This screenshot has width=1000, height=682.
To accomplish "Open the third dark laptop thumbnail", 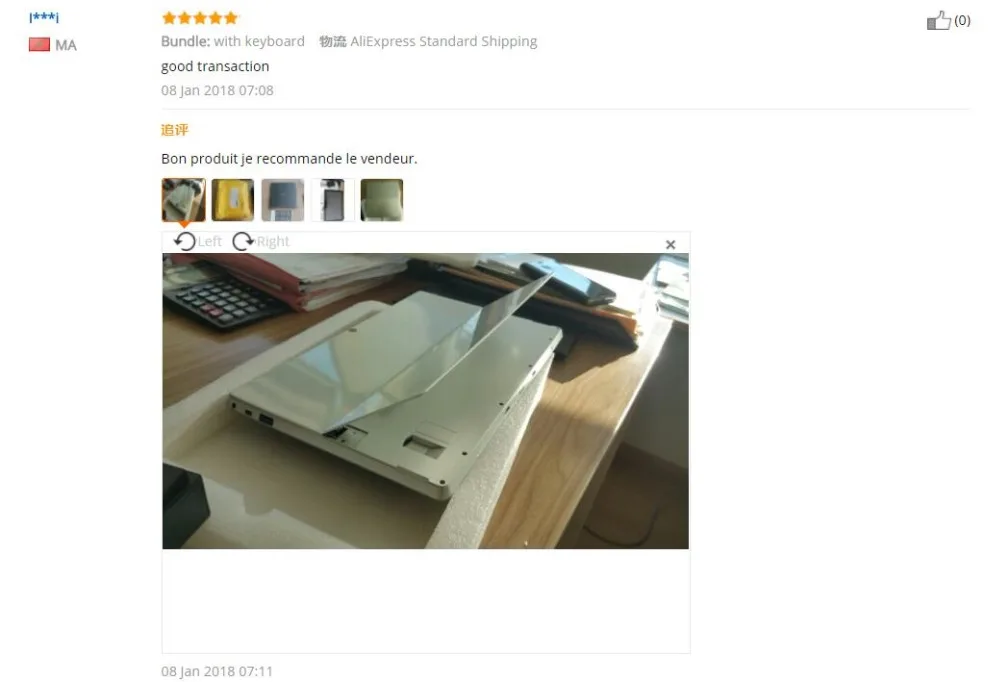I will (283, 200).
